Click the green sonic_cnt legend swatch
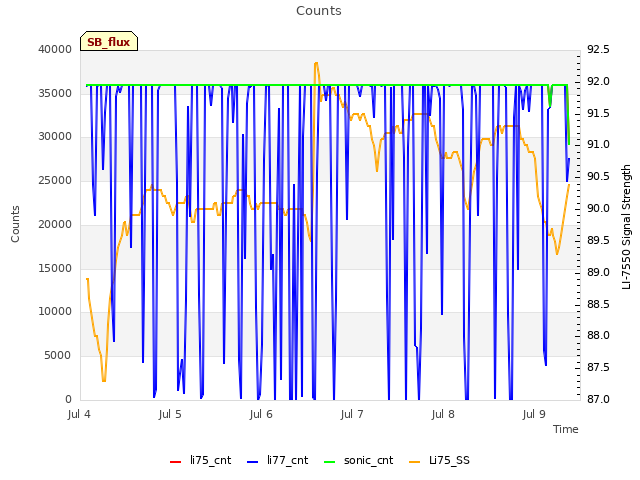640x480 pixels. (329, 462)
